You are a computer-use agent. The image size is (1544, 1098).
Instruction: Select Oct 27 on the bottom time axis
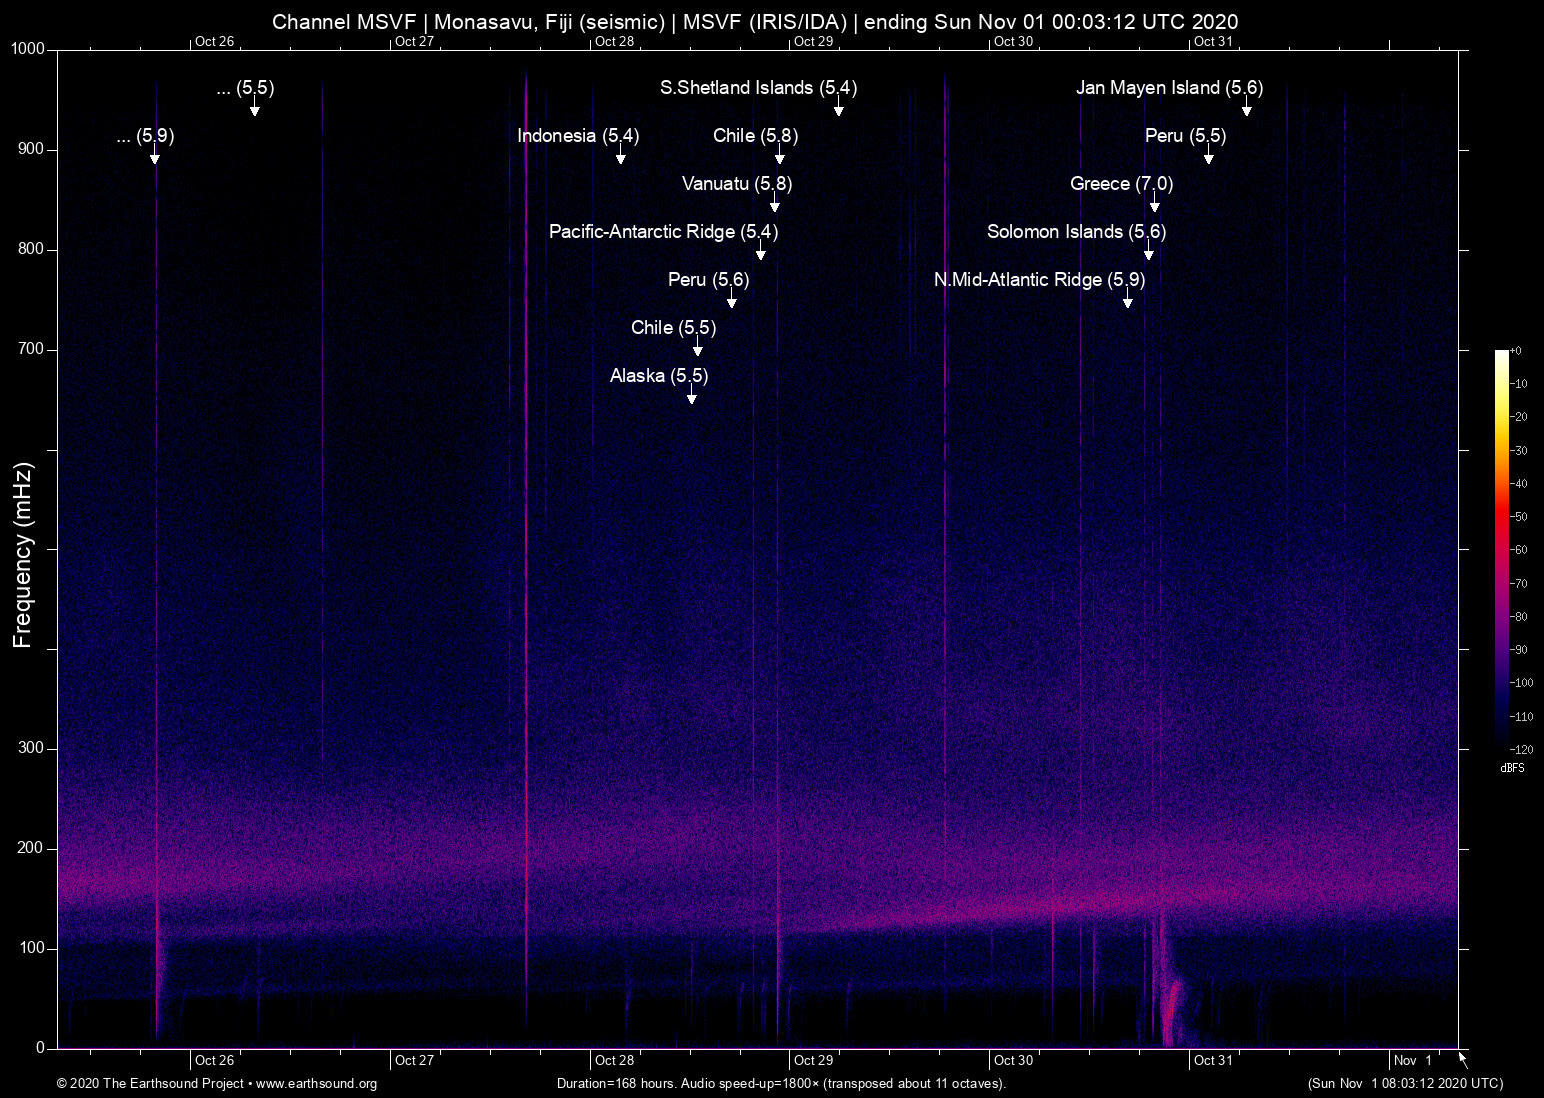414,1060
